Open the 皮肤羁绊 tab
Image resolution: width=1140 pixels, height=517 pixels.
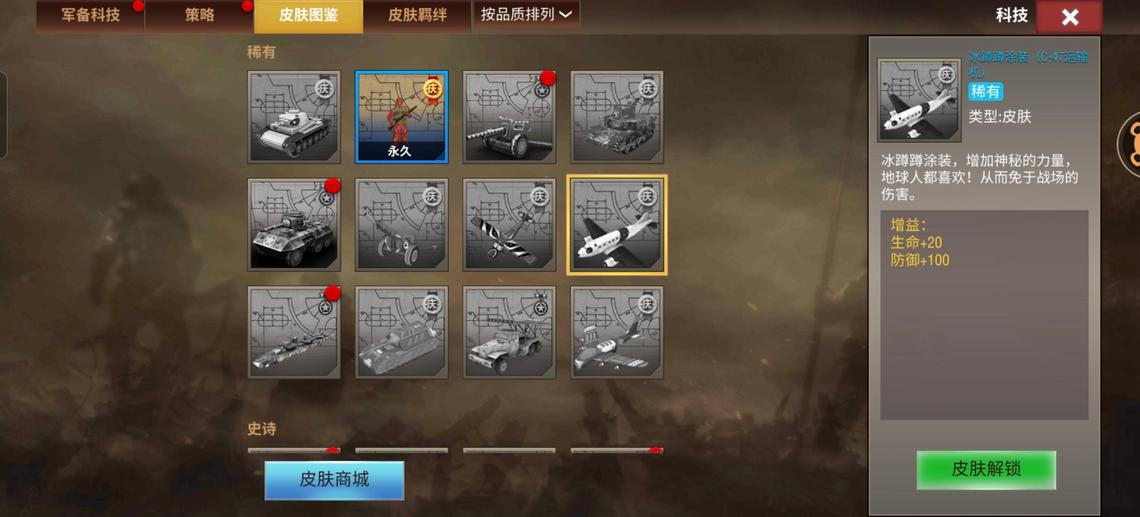click(x=417, y=15)
